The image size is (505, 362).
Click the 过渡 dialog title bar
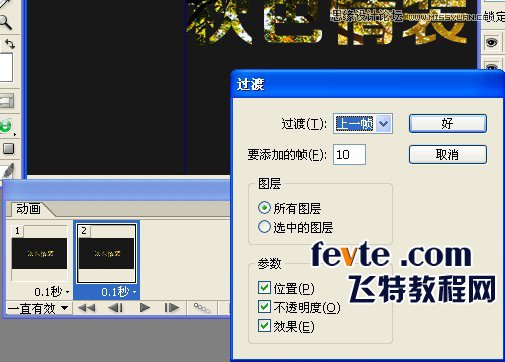367,84
